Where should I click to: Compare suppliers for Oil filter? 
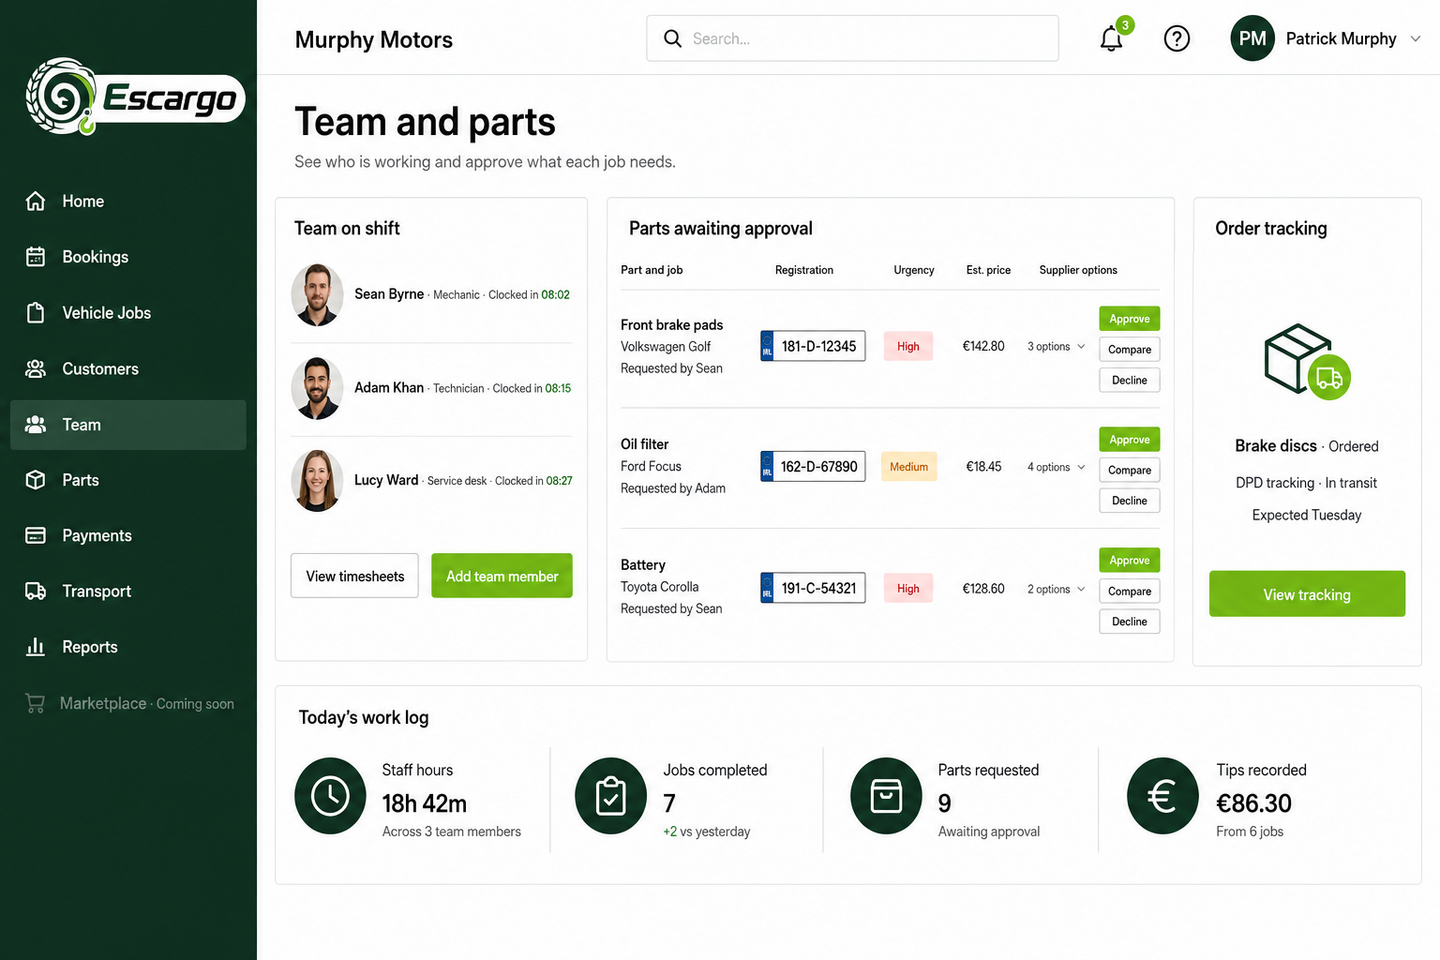click(x=1129, y=470)
